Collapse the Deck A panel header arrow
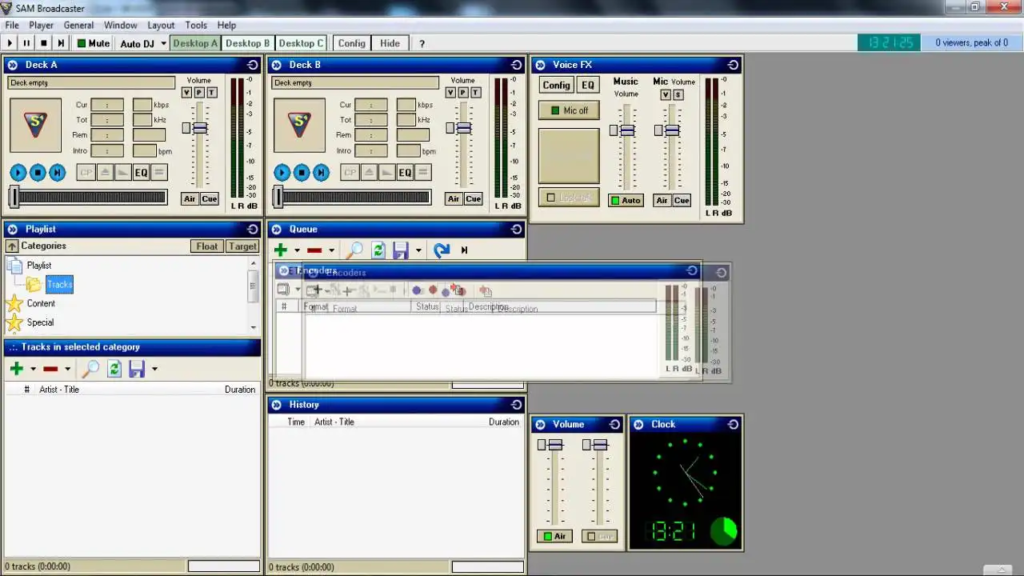This screenshot has height=576, width=1024. (12, 65)
